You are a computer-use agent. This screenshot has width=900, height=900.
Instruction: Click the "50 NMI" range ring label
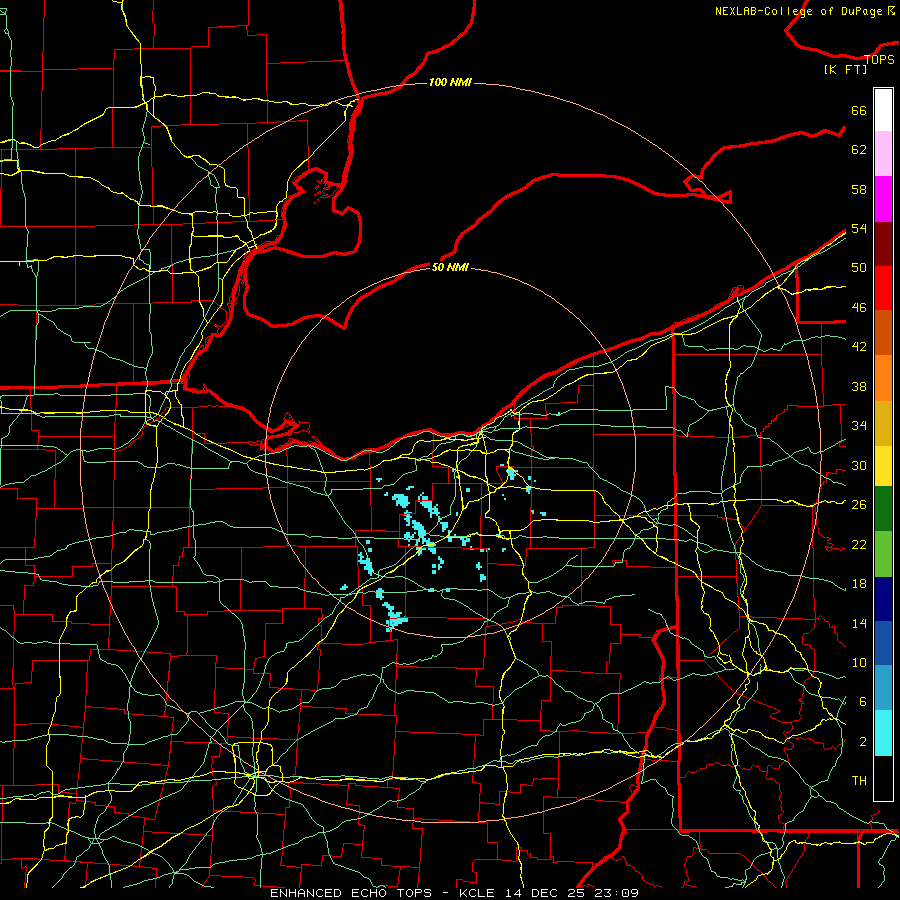450,267
